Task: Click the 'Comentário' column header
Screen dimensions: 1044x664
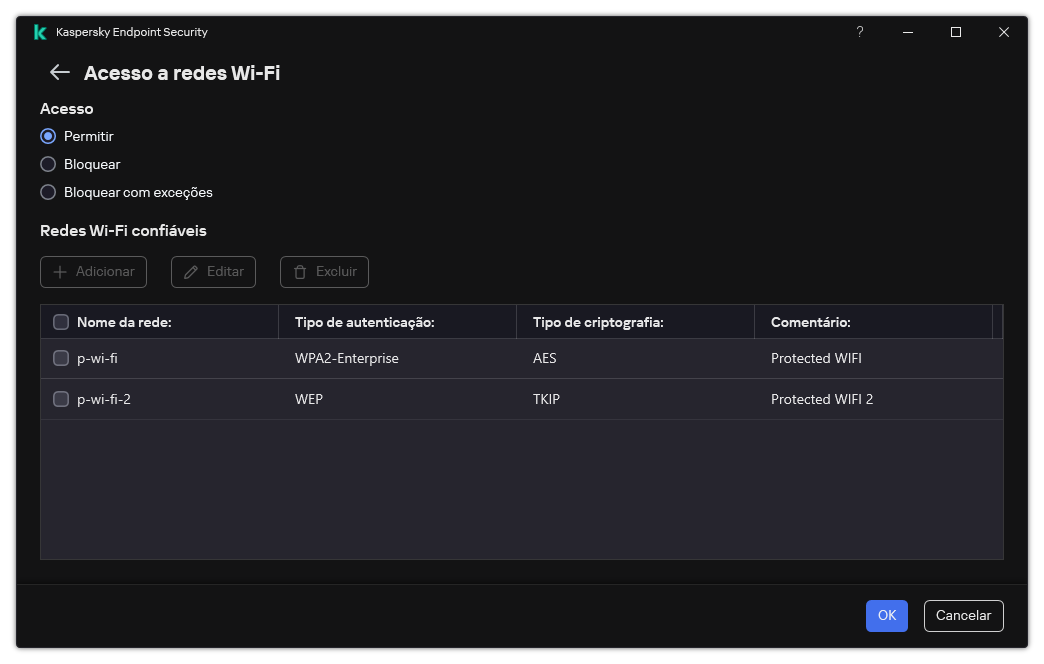Action: [810, 321]
